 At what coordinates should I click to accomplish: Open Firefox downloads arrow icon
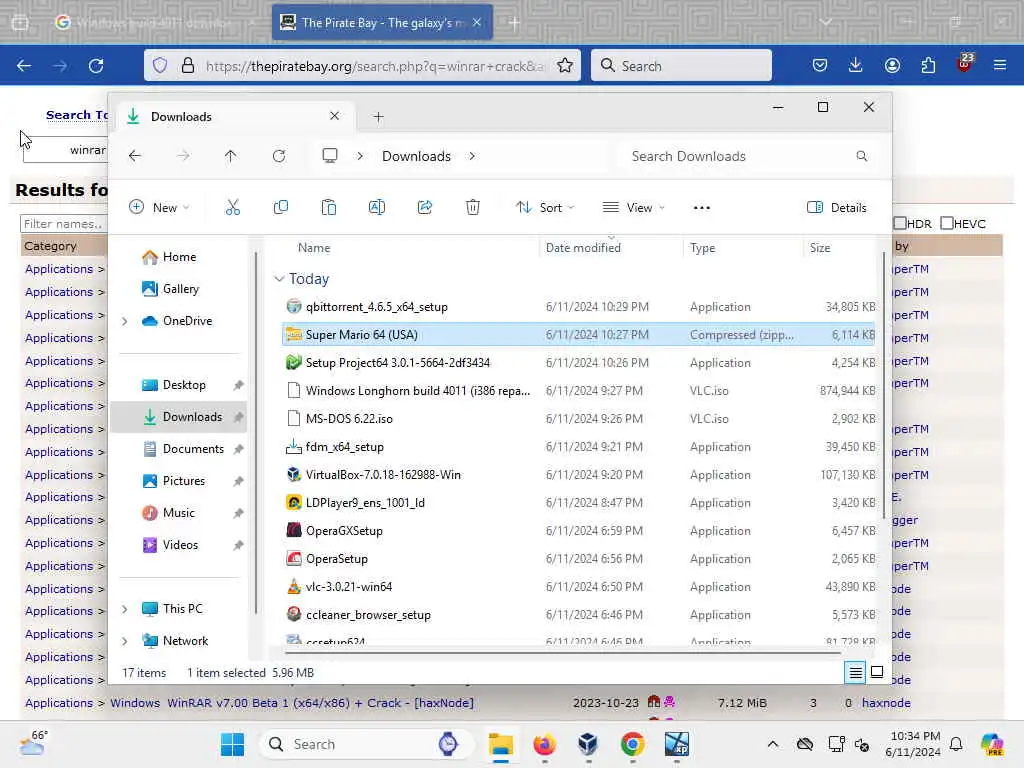point(856,66)
